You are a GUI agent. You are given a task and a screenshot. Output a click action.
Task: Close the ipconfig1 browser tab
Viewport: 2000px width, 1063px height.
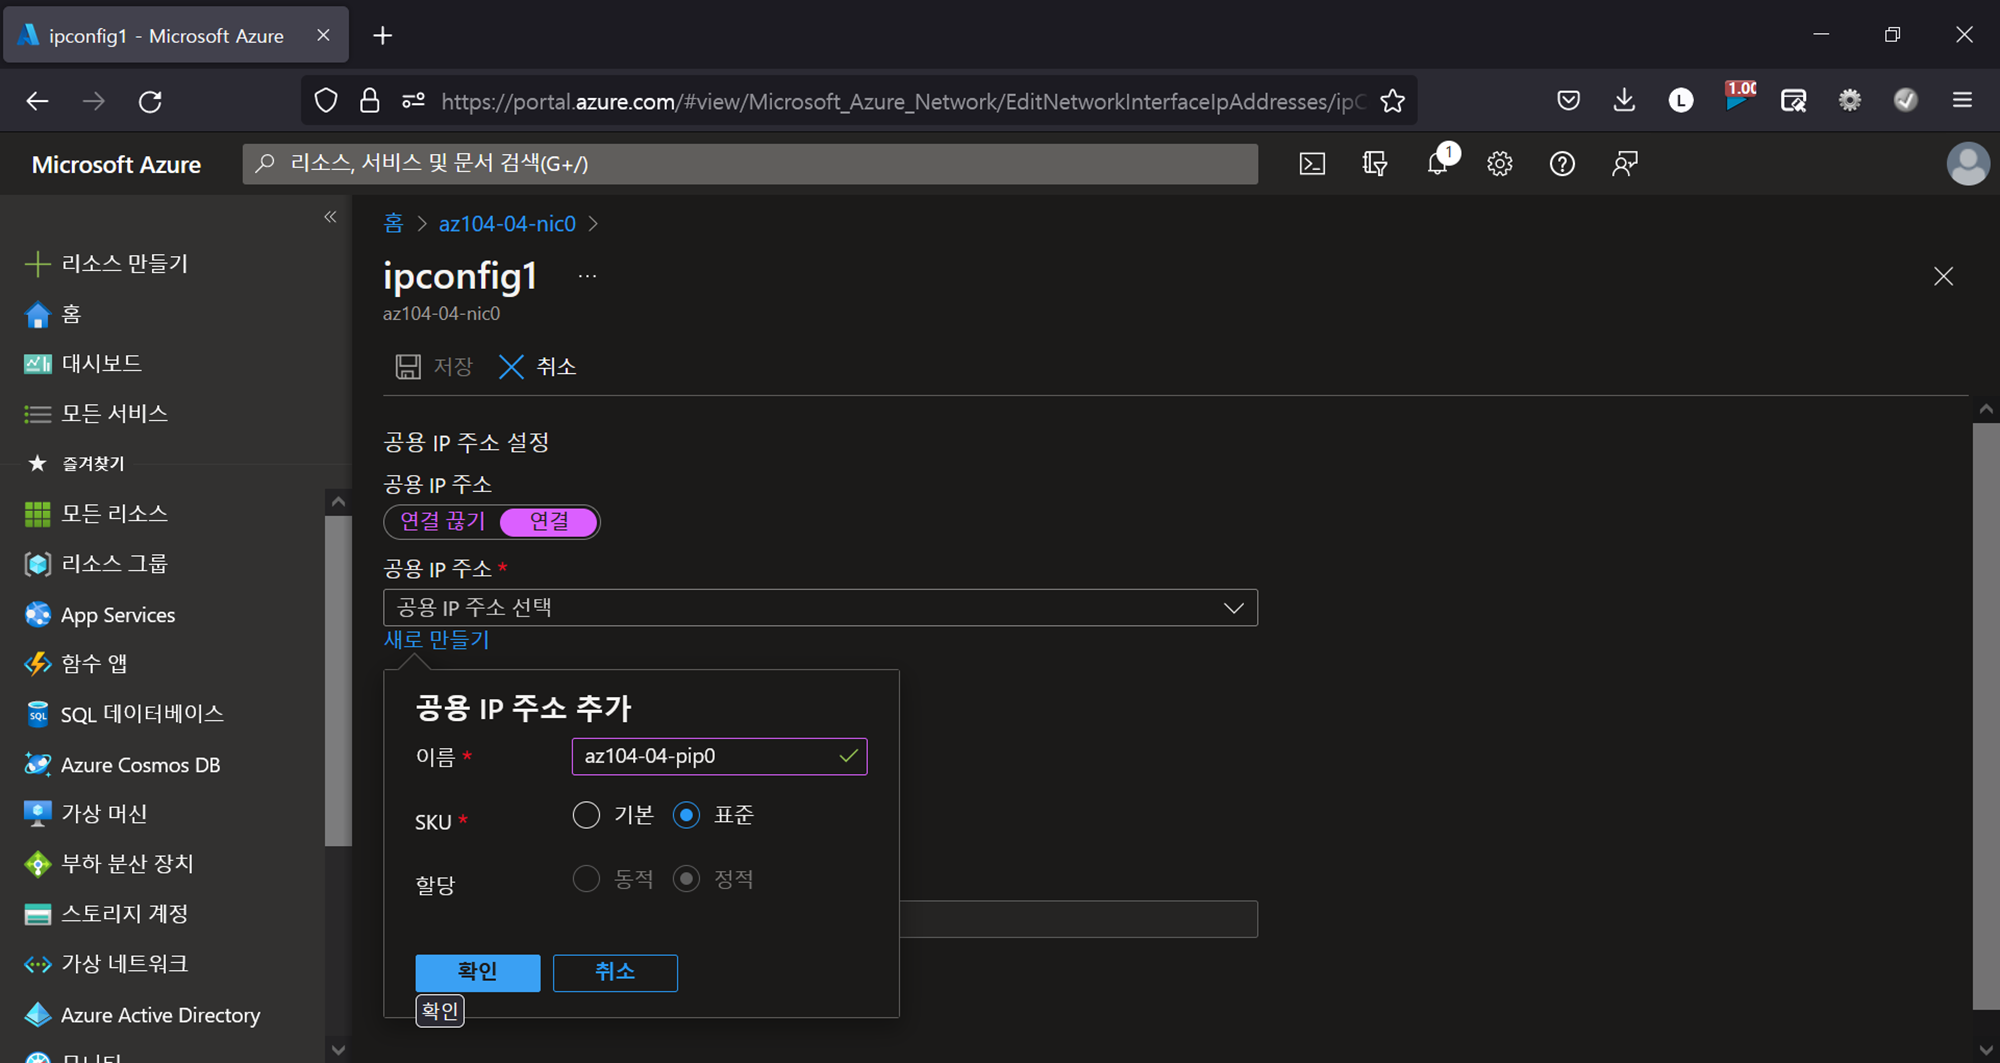(x=323, y=35)
